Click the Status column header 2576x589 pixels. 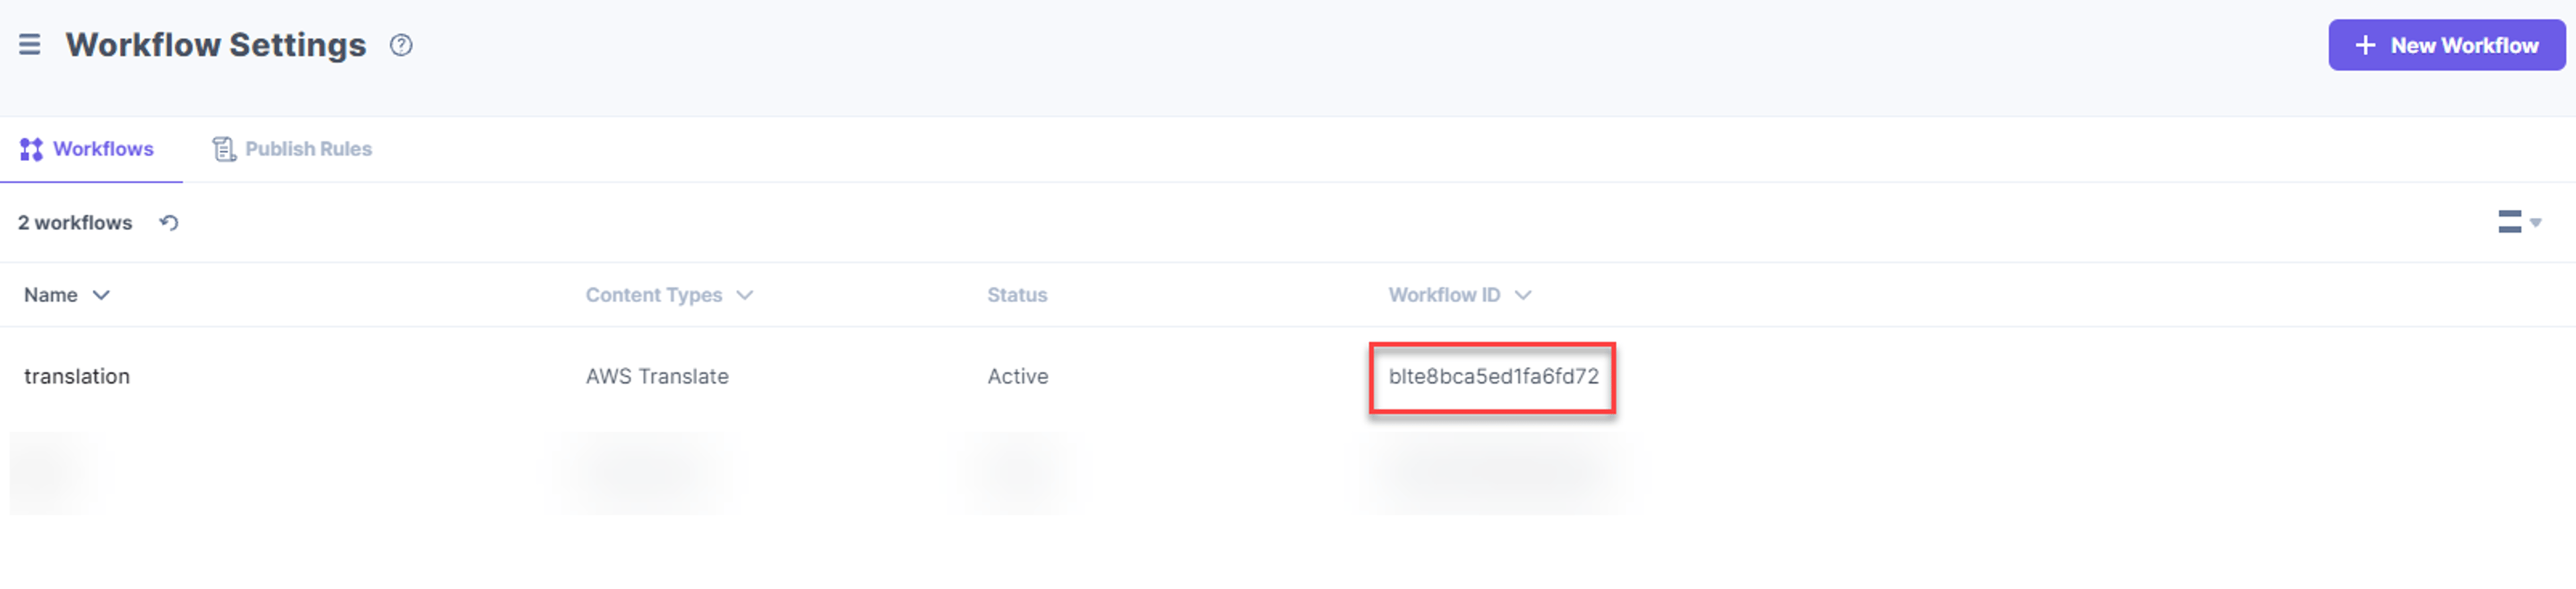(1017, 295)
